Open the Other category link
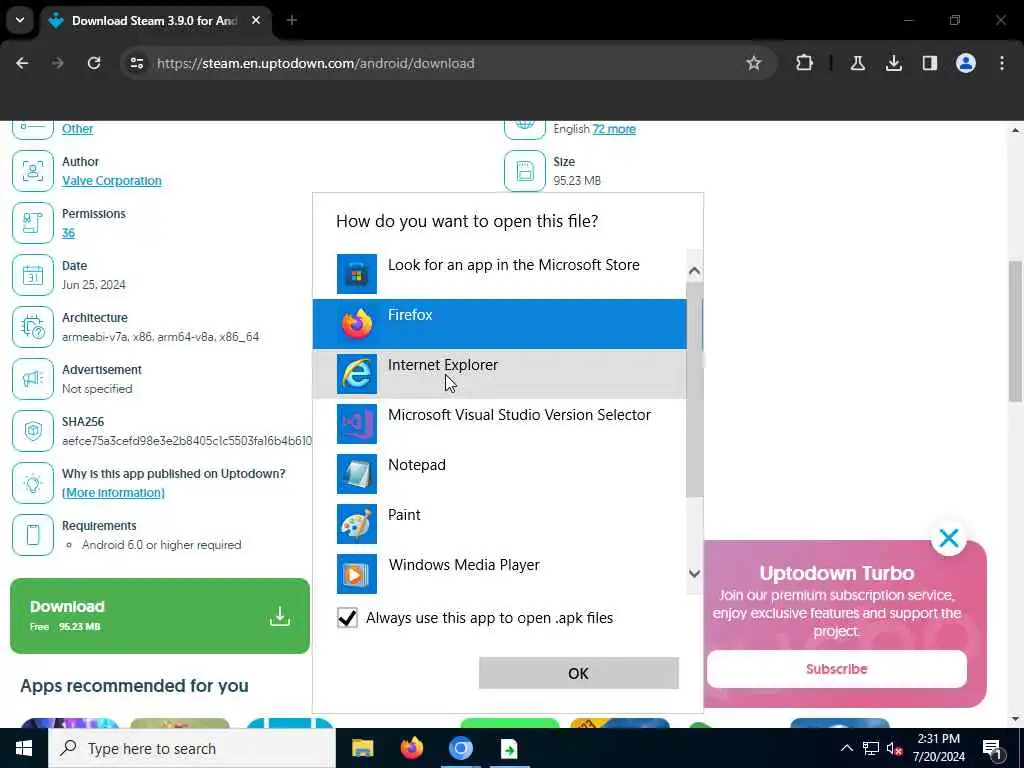1024x768 pixels. 78,129
